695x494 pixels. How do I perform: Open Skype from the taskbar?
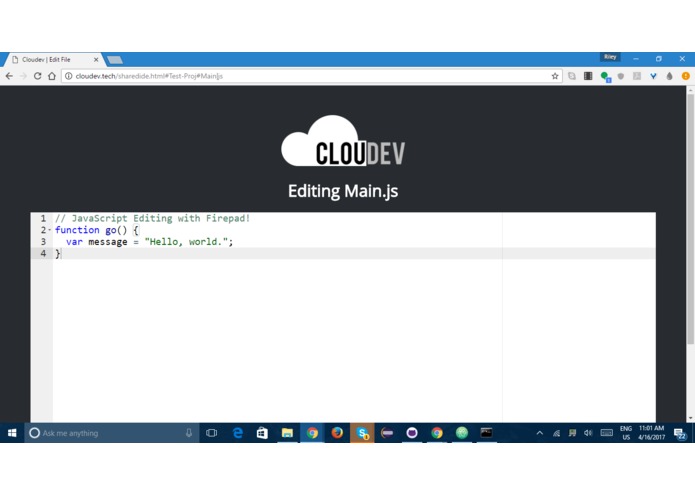363,433
